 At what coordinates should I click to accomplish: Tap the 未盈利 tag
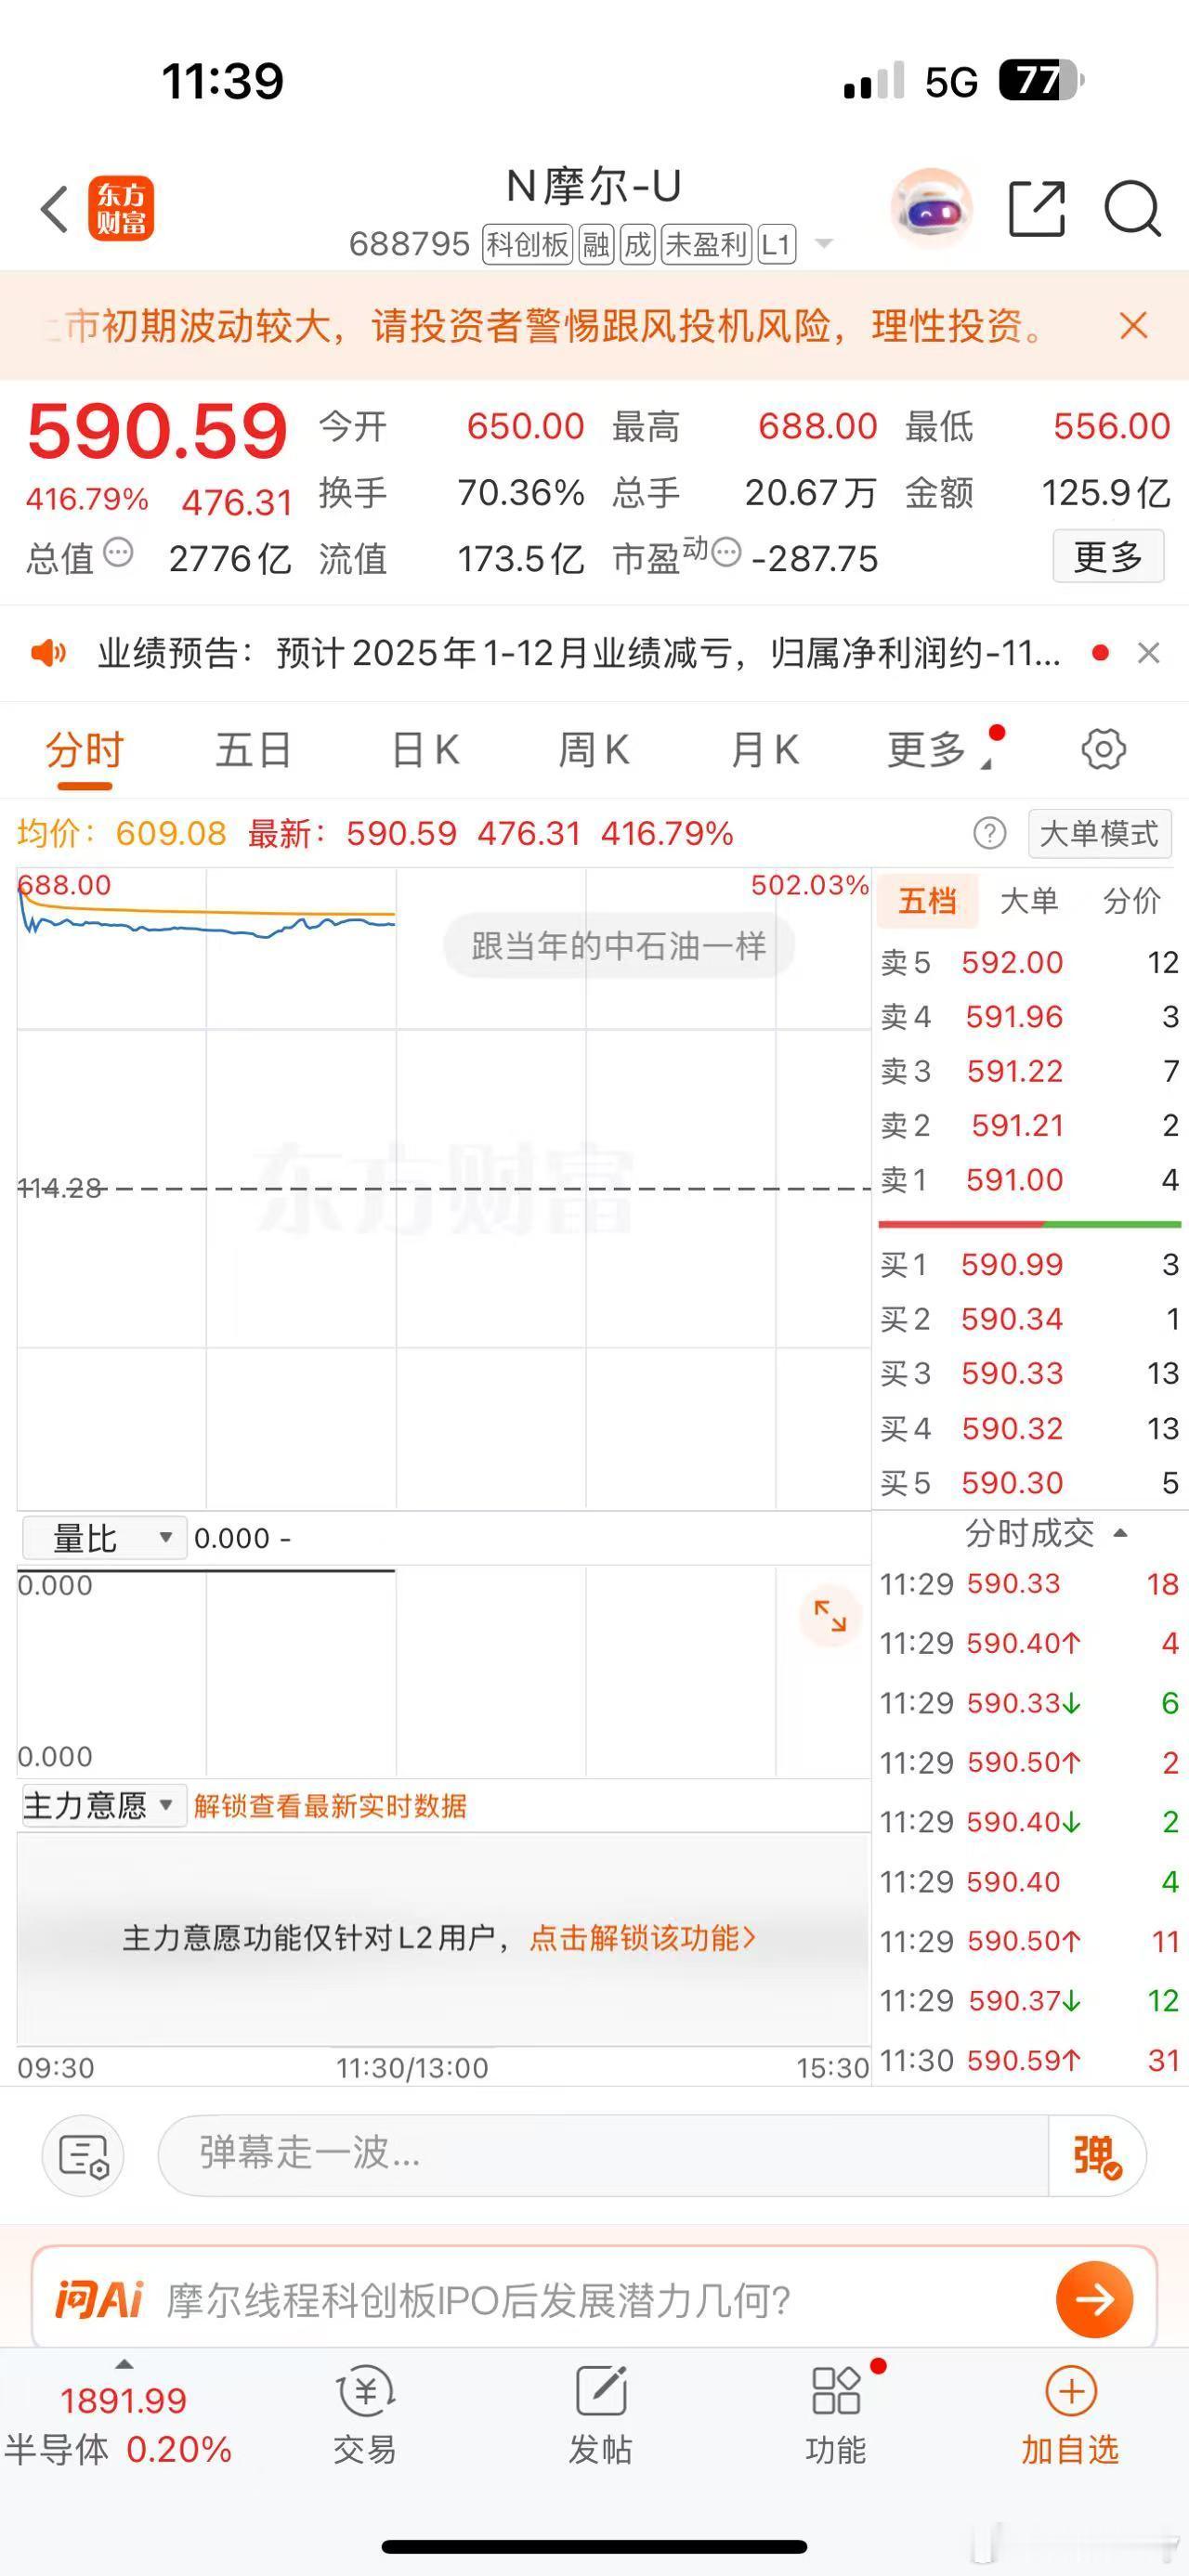[706, 244]
